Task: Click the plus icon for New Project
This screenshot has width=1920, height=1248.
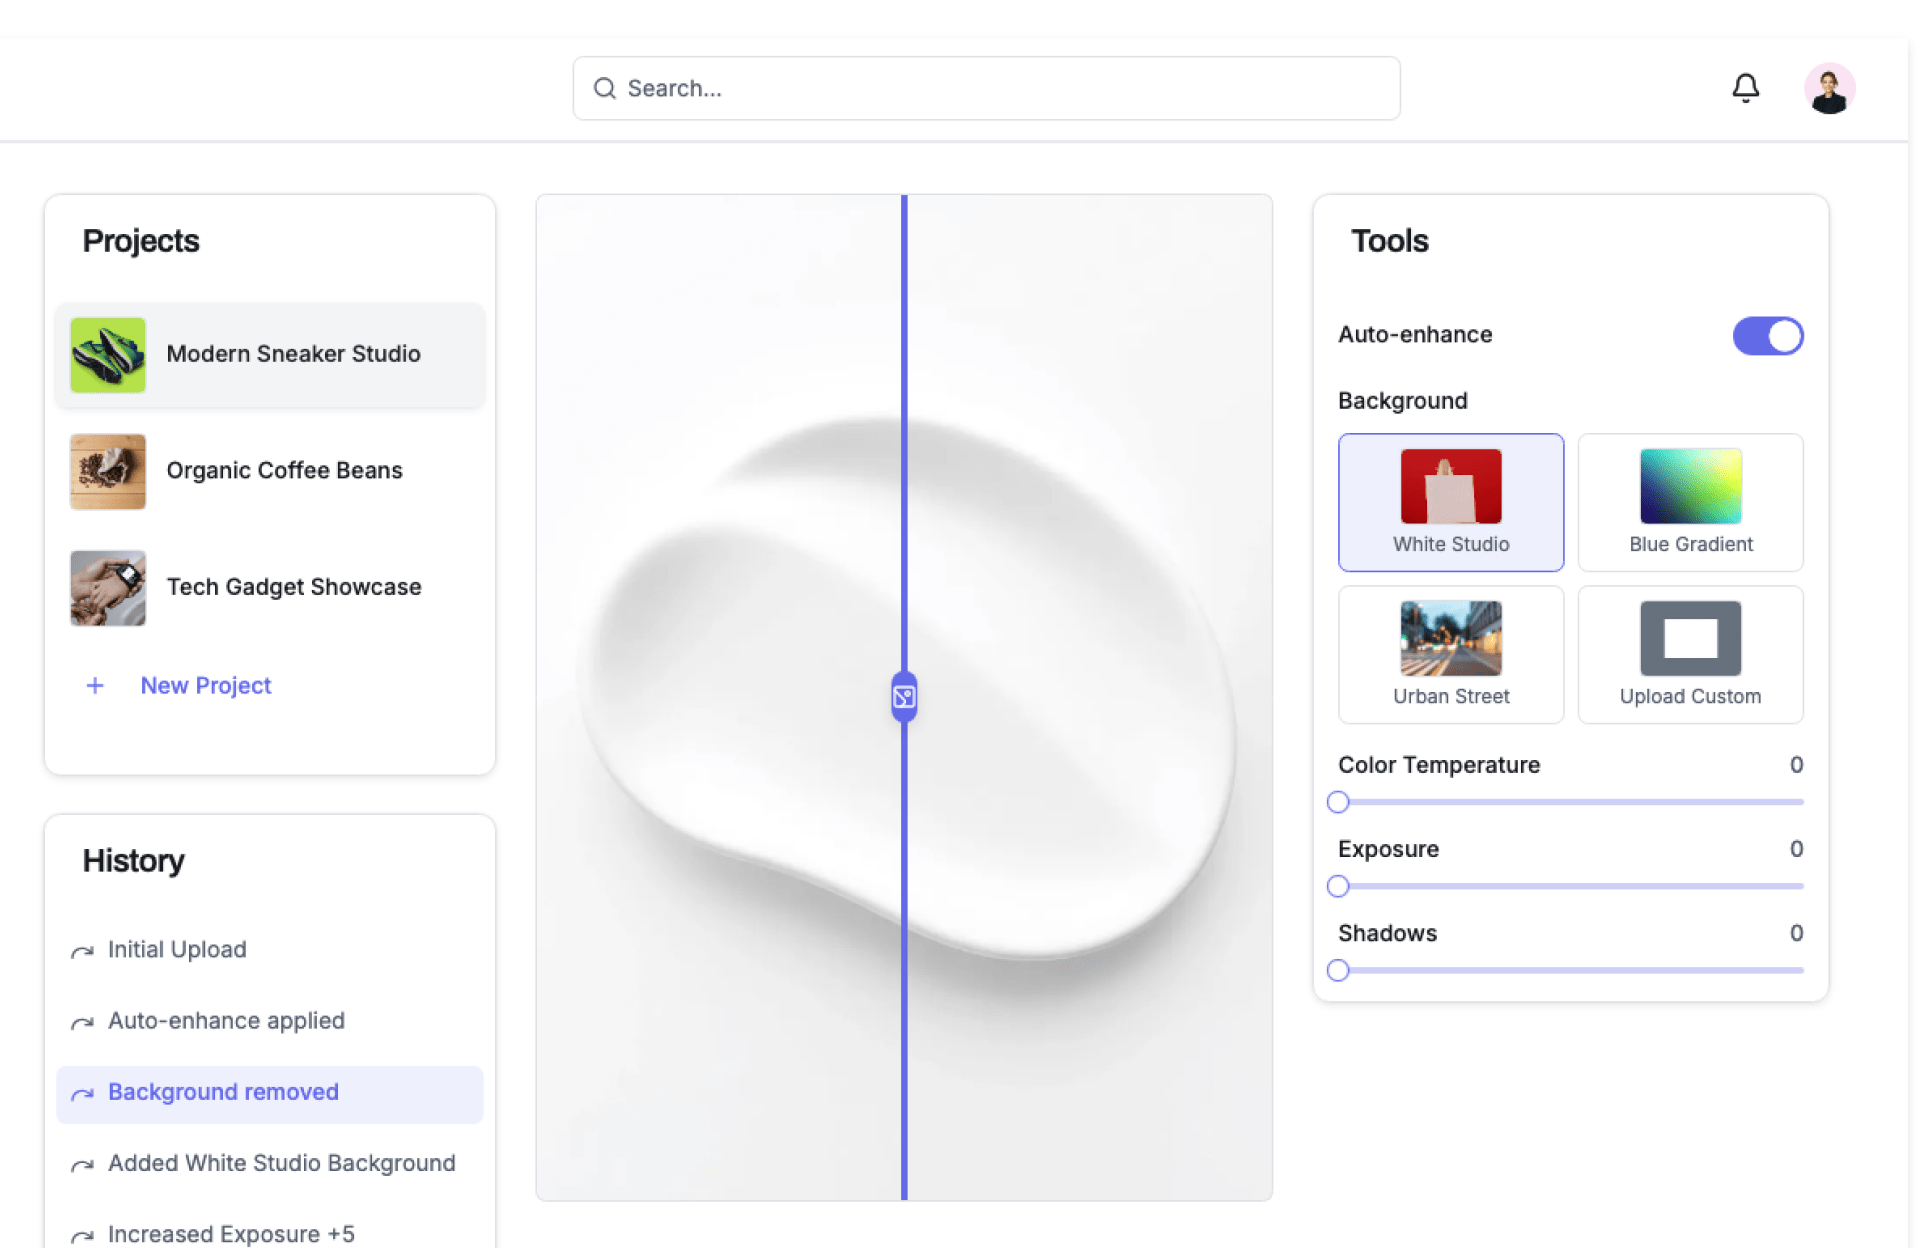Action: (x=95, y=685)
